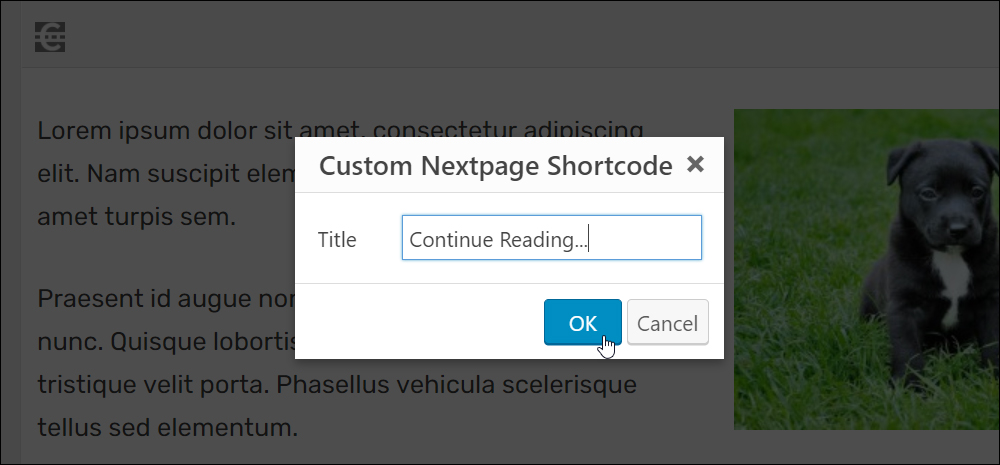Viewport: 1000px width, 465px height.
Task: Click the text 'tellus sed elementum.'
Action: pos(167,427)
